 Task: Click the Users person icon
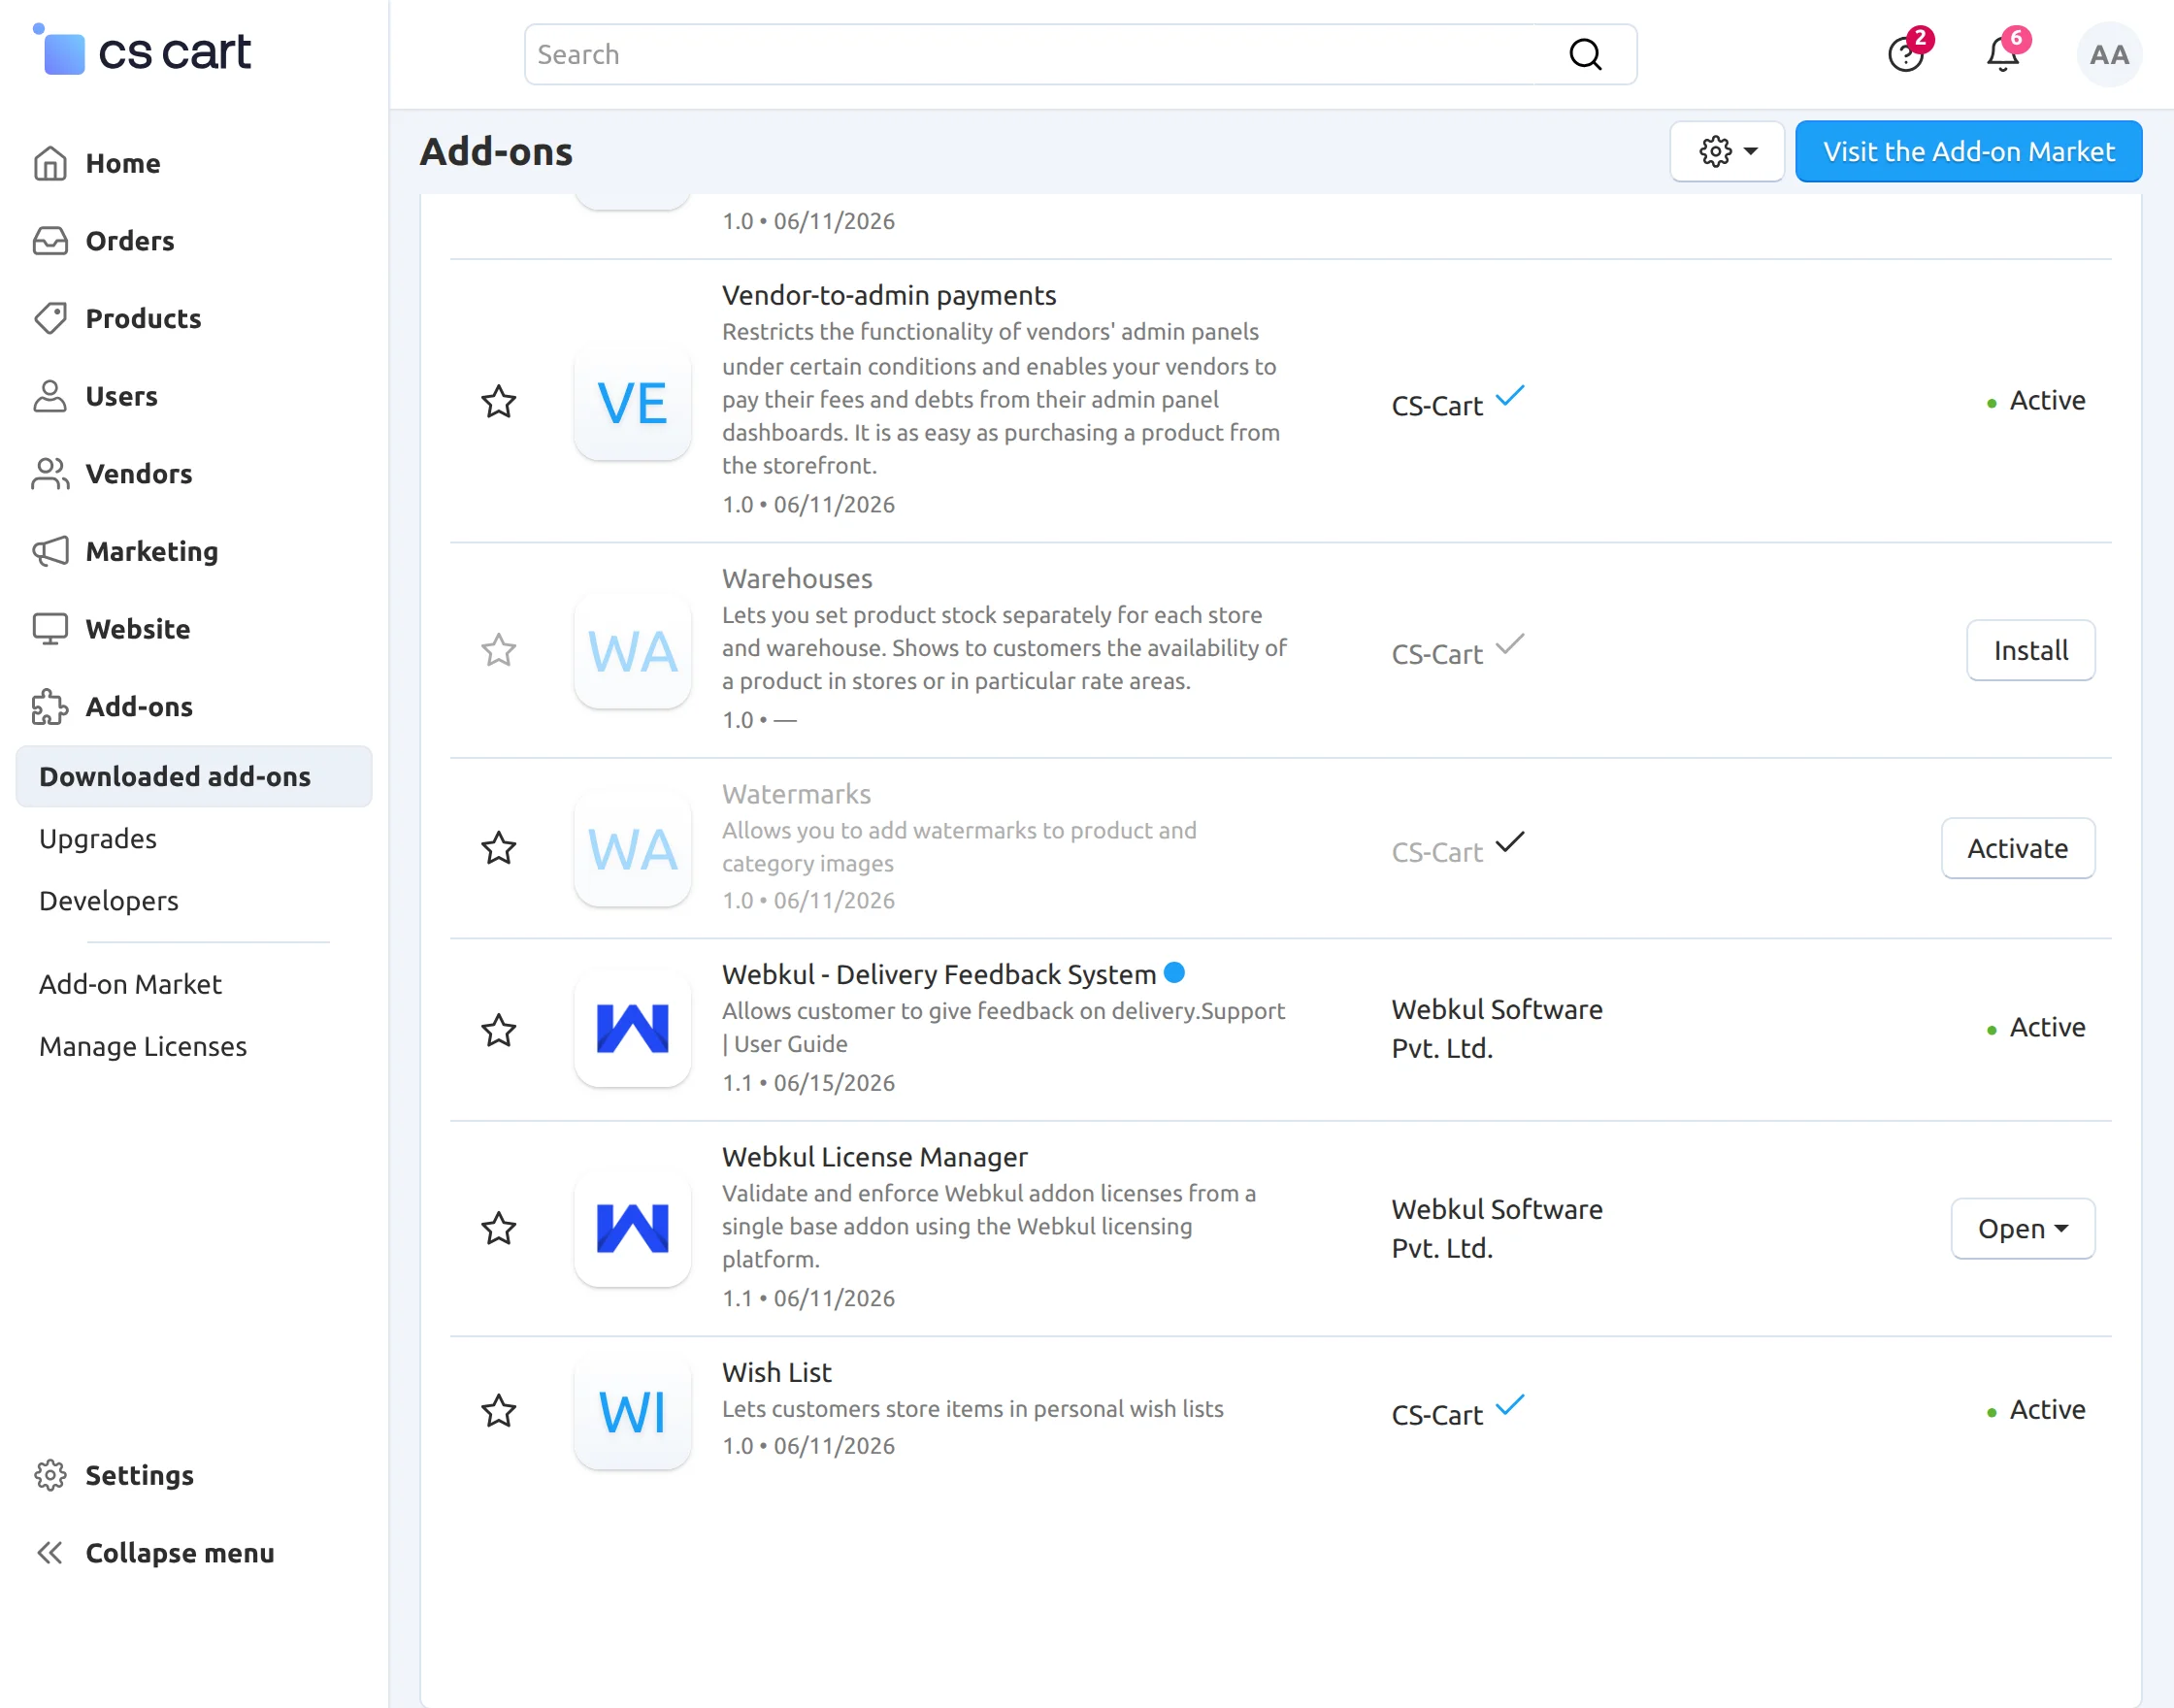(x=50, y=396)
